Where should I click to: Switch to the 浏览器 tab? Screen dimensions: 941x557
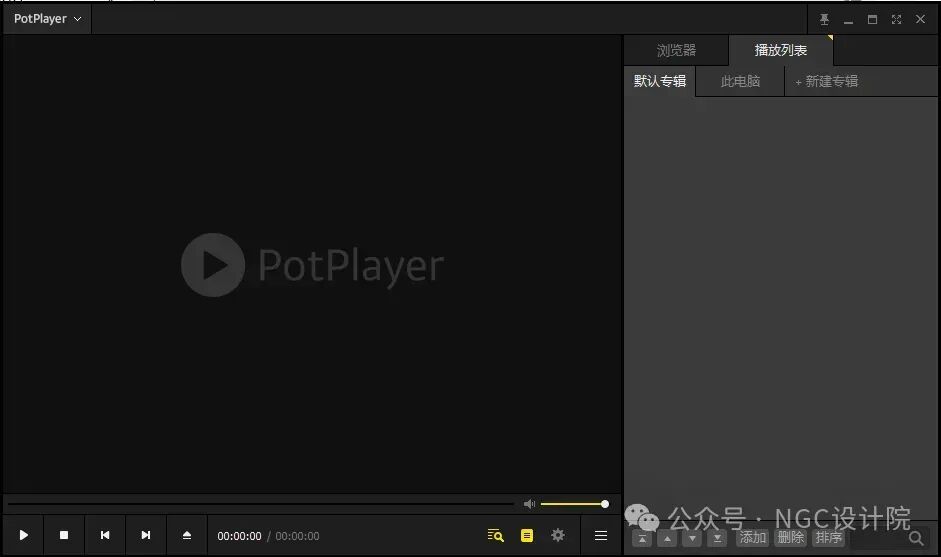676,50
